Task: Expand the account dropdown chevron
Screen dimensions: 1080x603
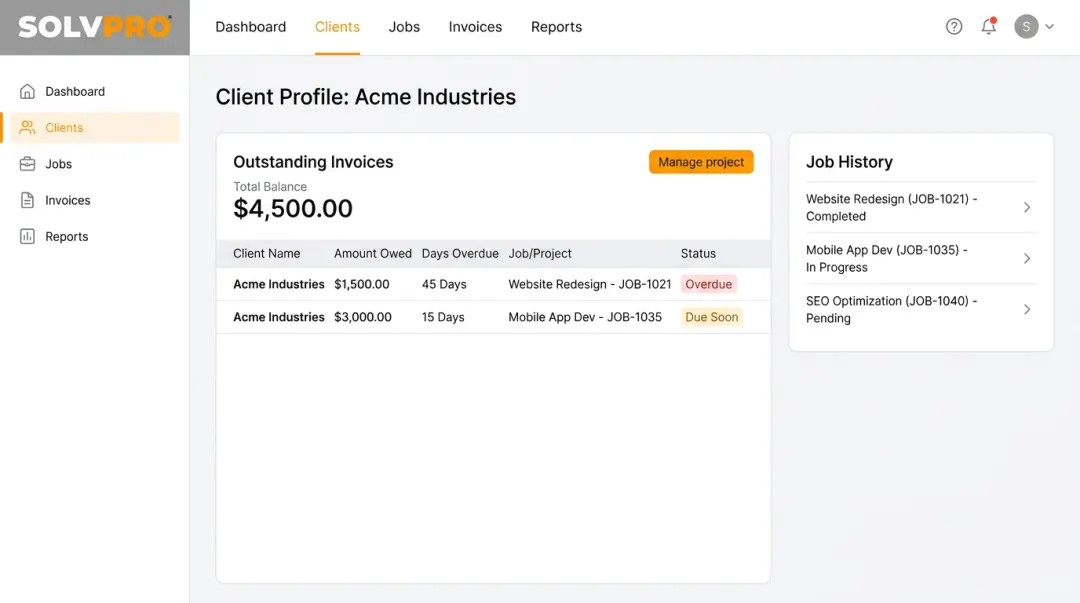Action: 1049,27
